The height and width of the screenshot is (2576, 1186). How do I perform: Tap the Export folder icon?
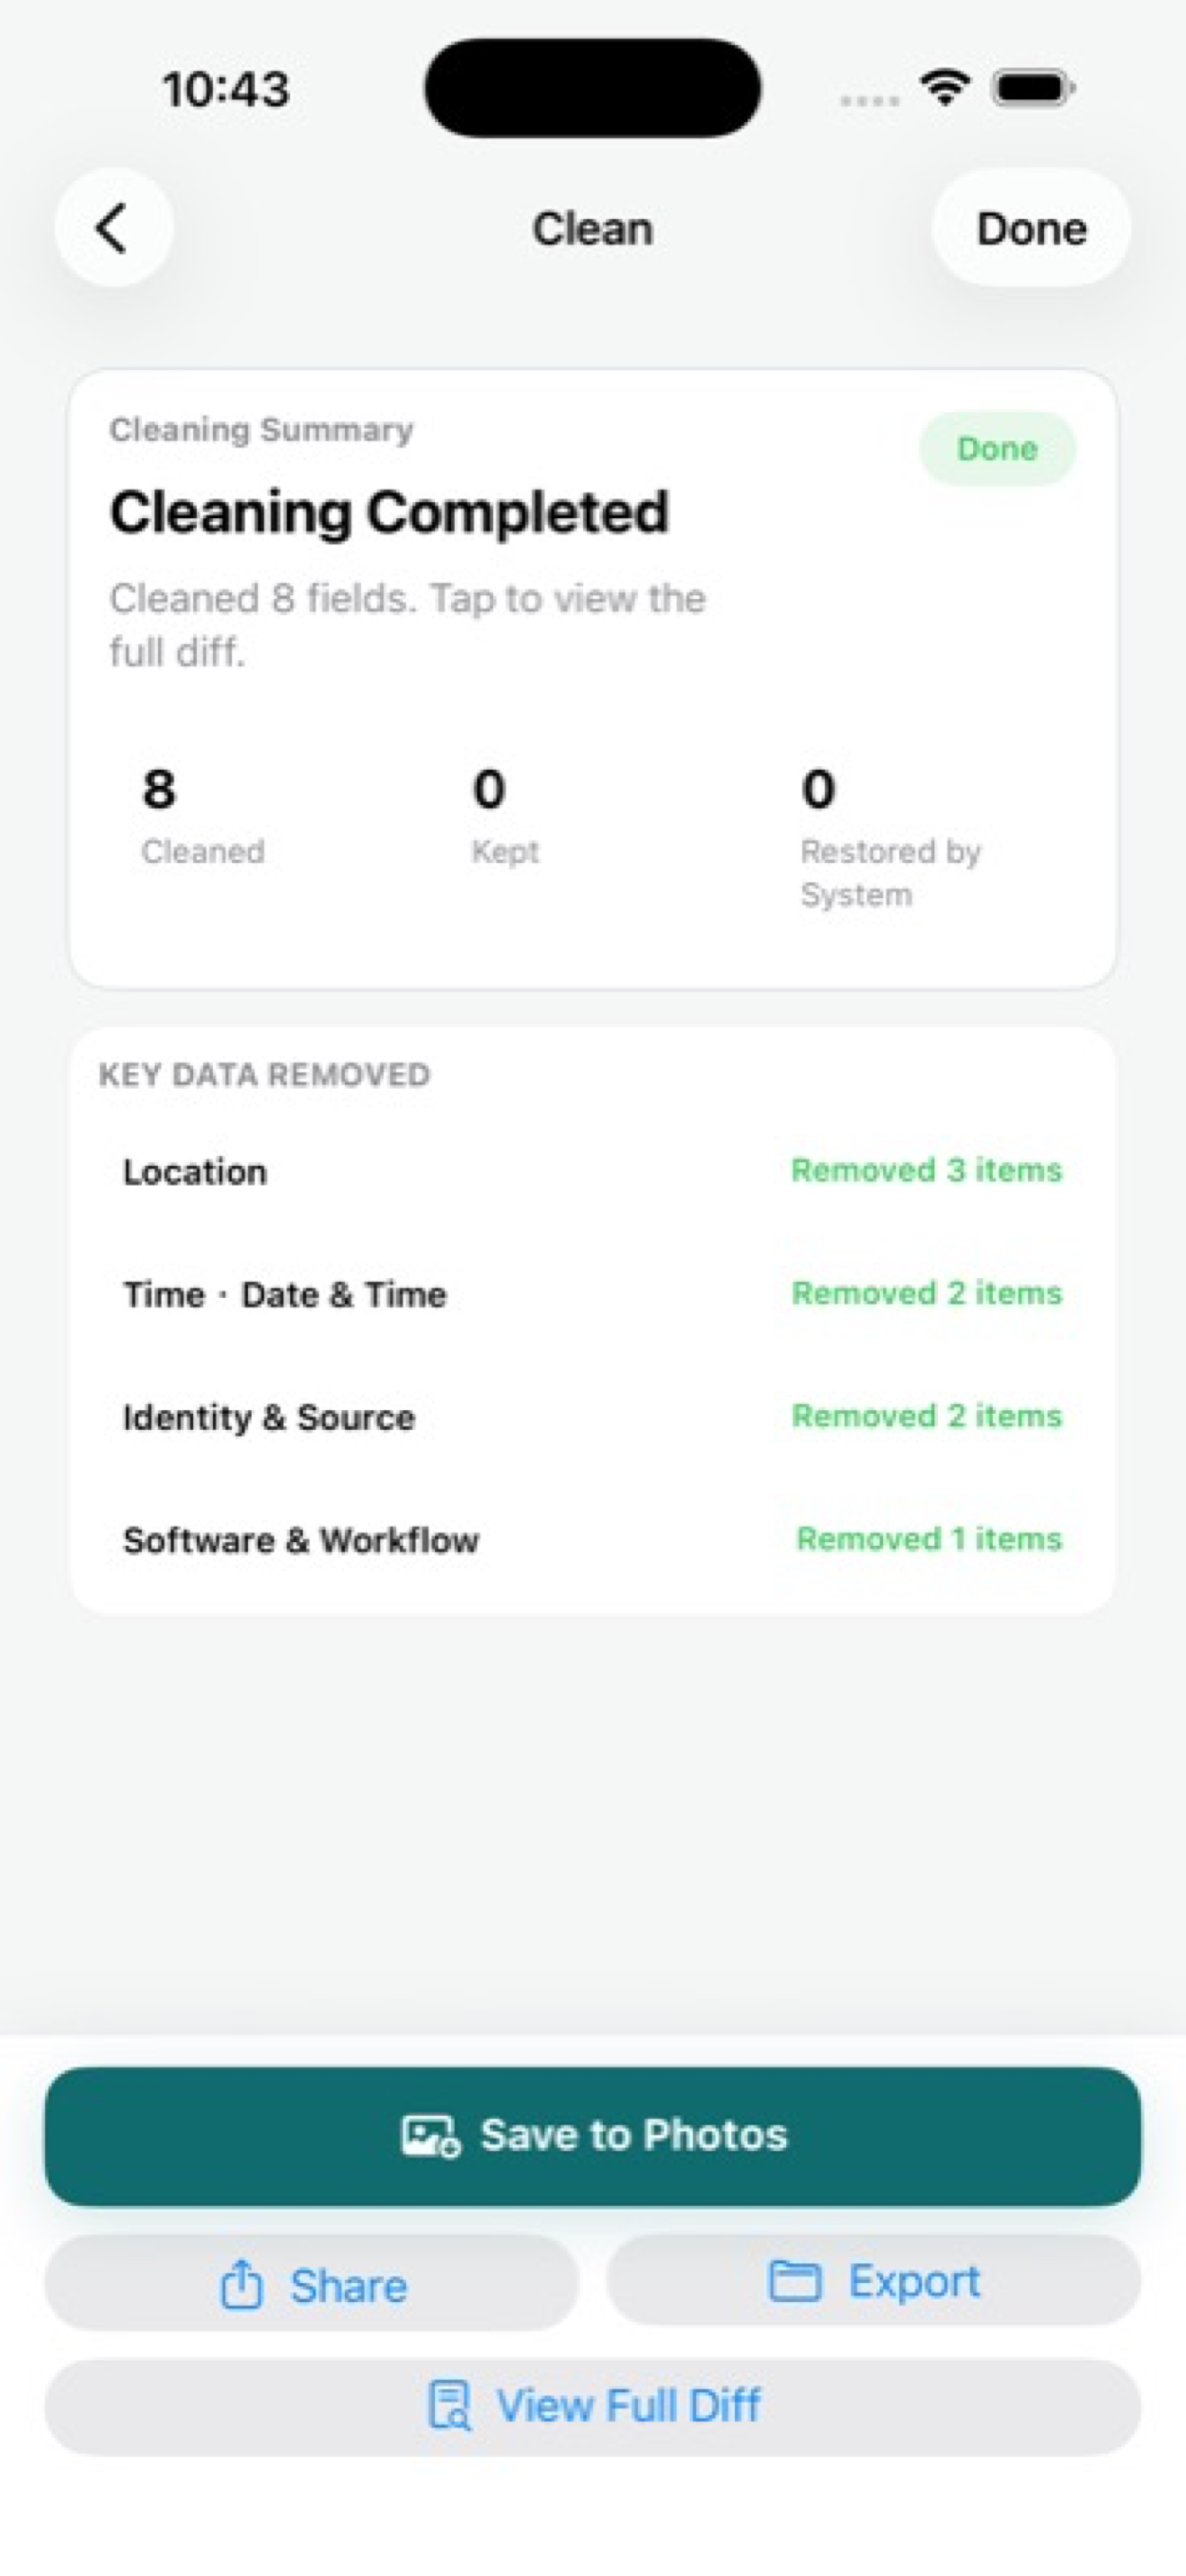coord(794,2281)
